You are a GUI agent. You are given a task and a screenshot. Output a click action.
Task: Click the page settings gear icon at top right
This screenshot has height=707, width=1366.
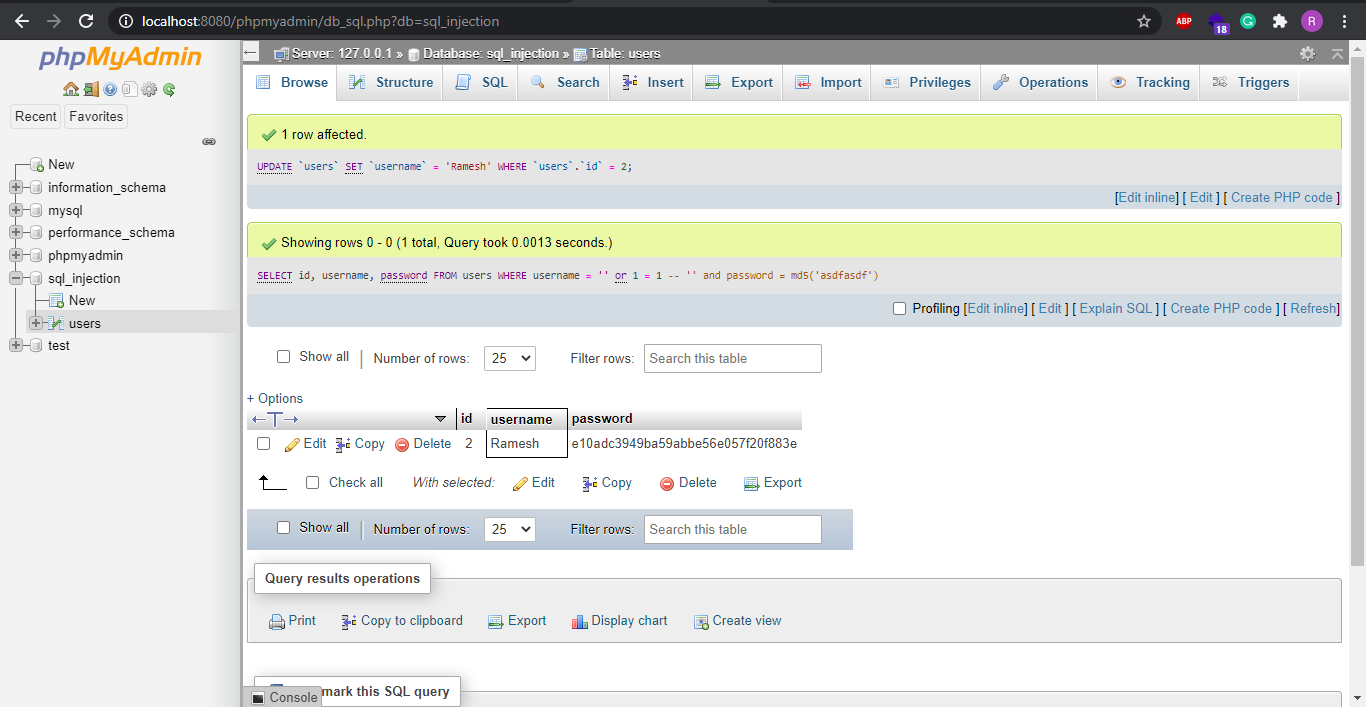(1307, 53)
